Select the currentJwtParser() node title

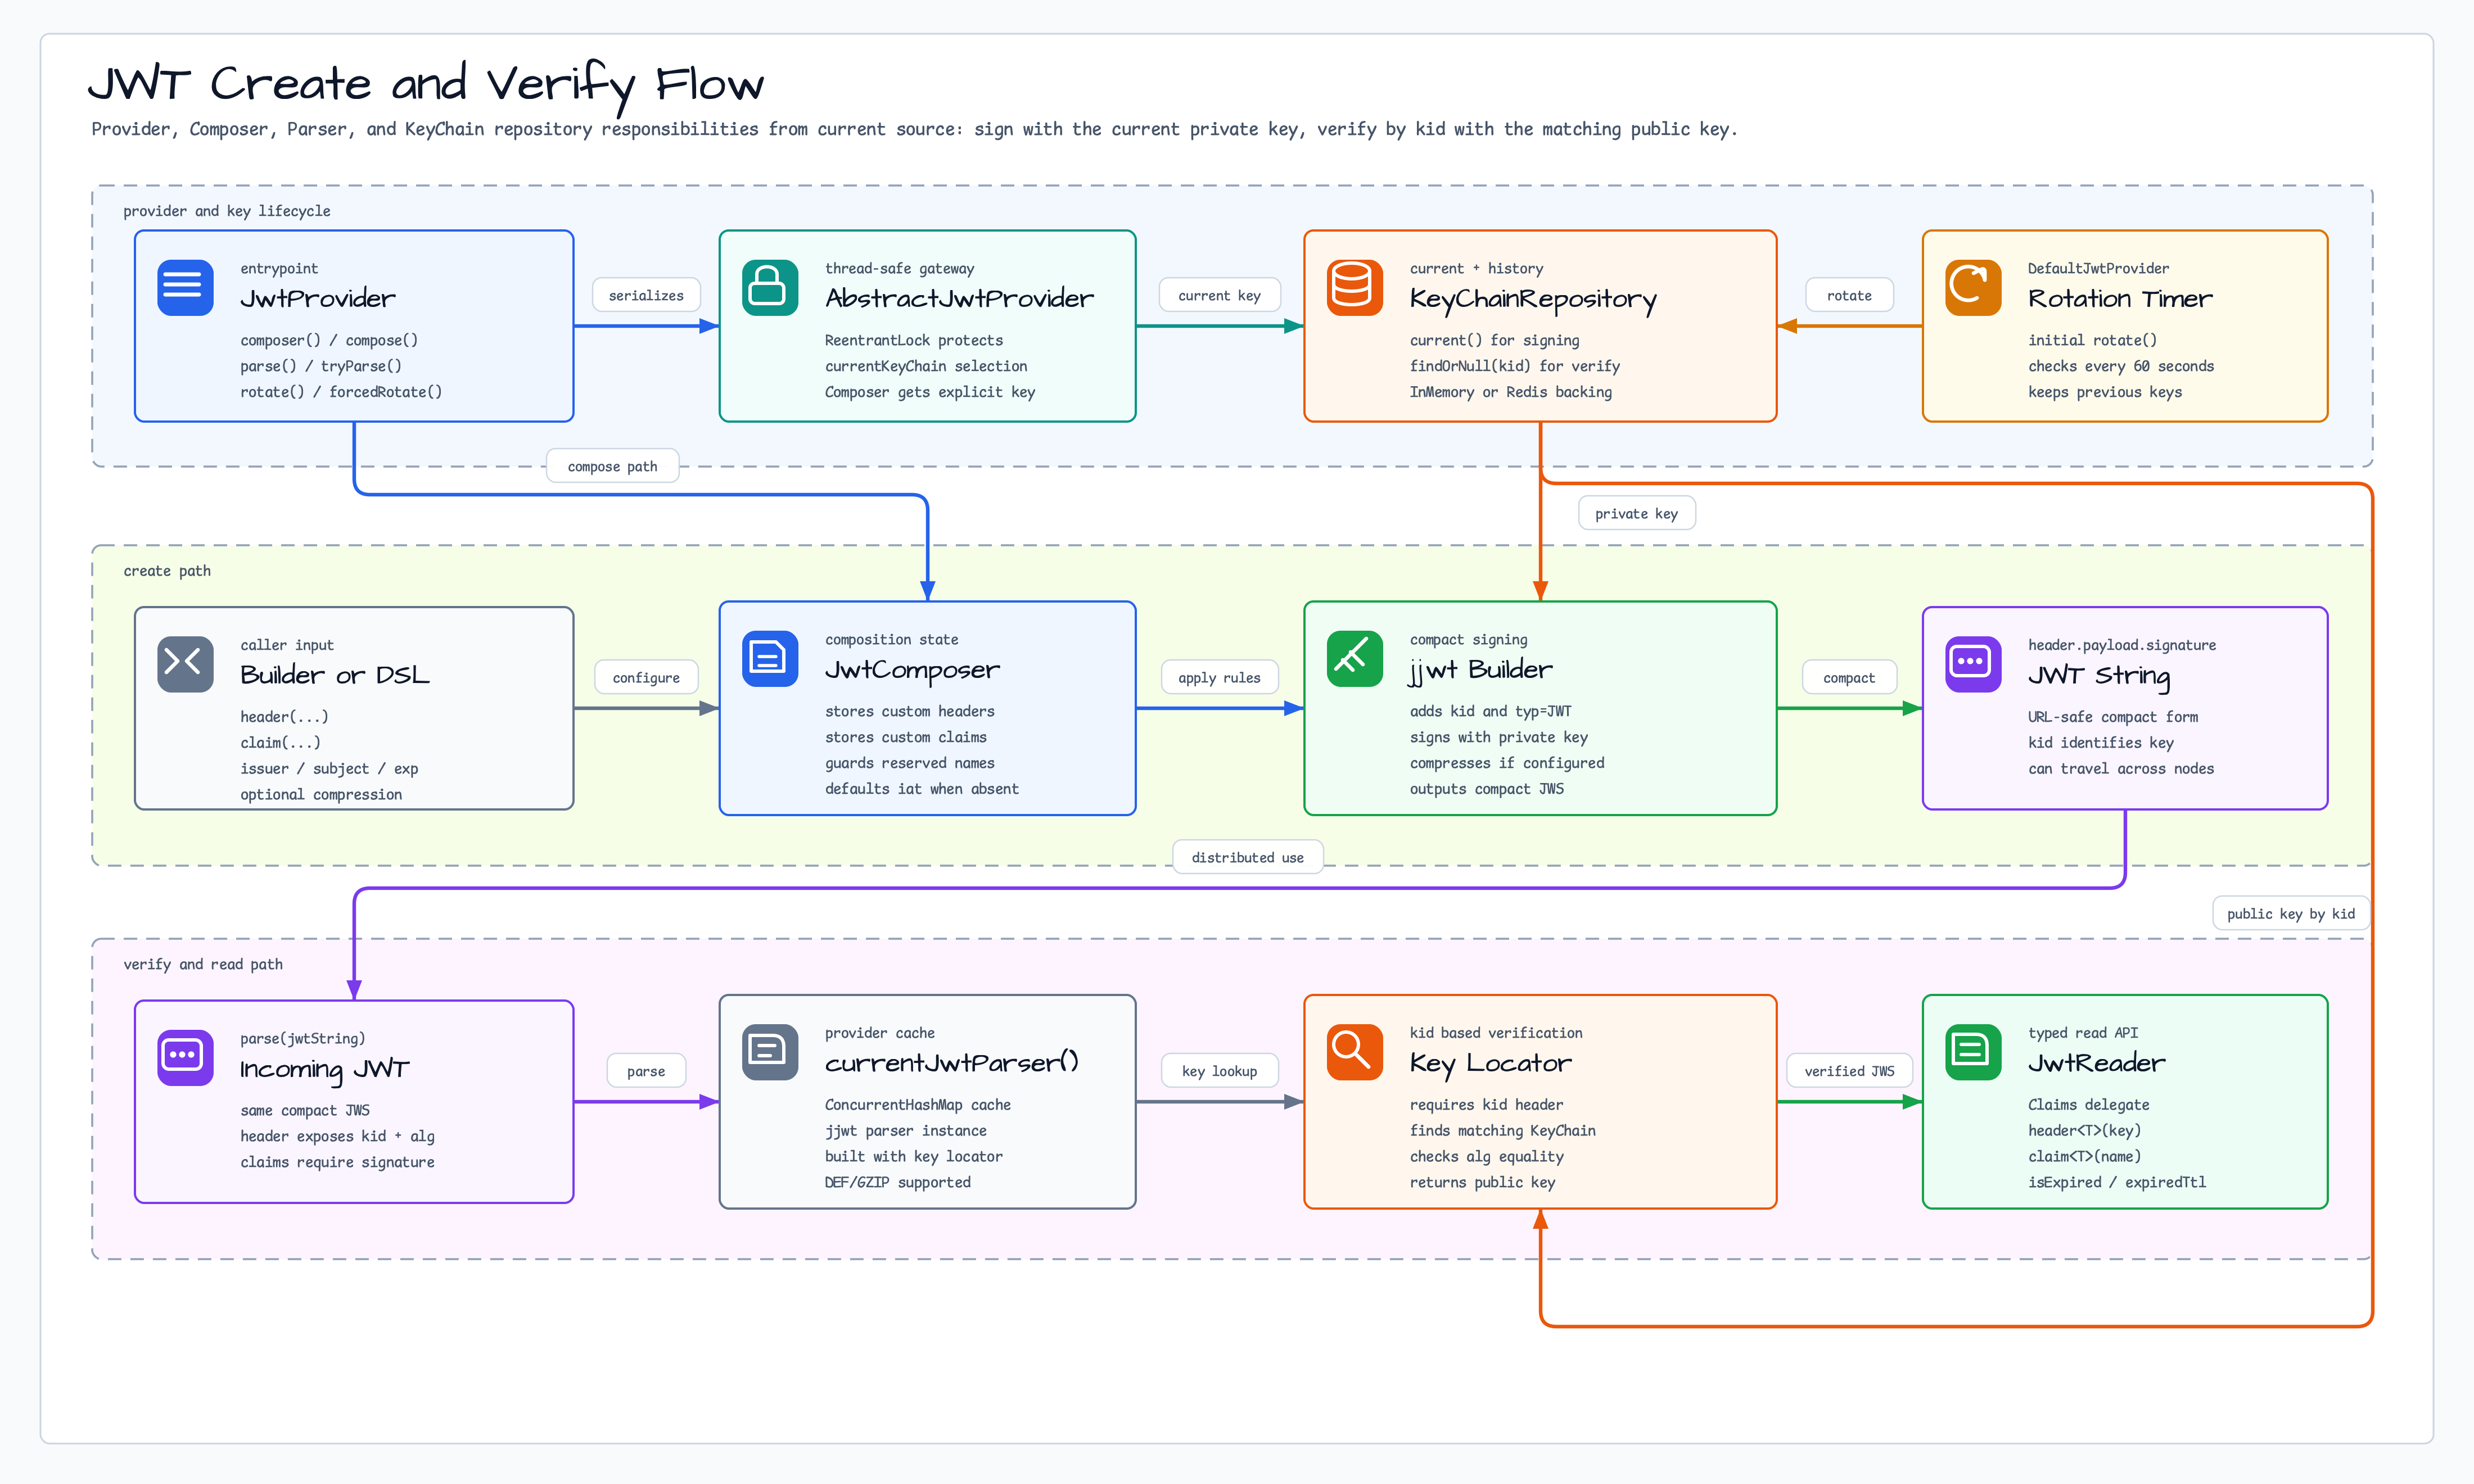coord(951,1062)
